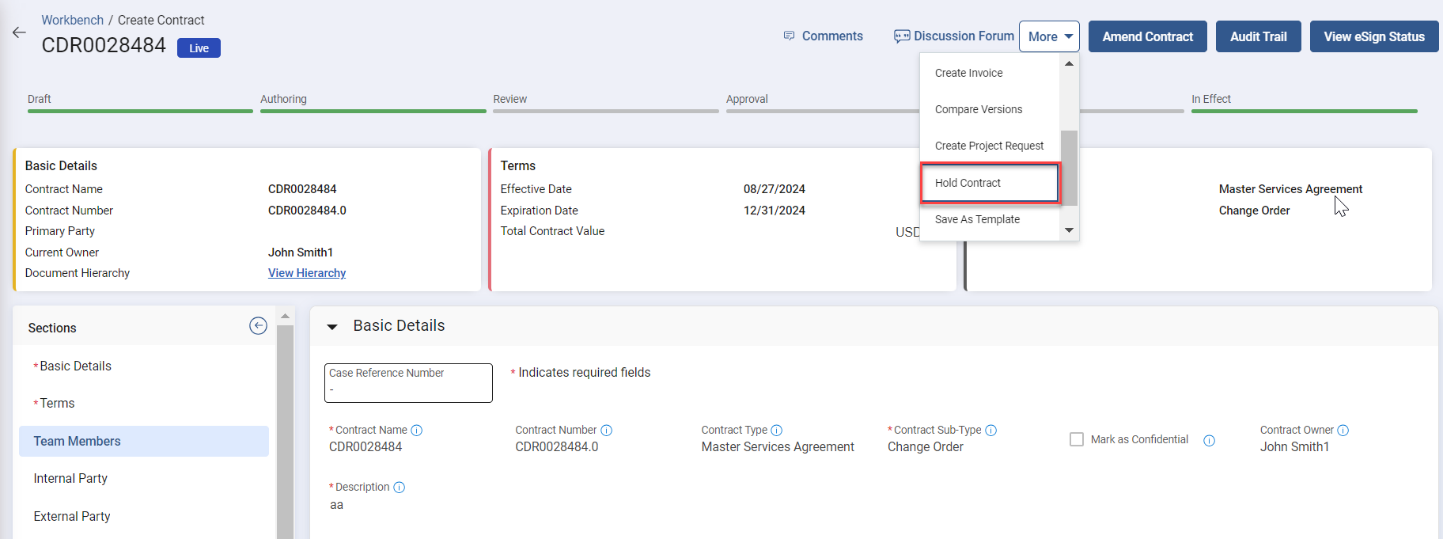The image size is (1443, 539).
Task: Click the Amend Contract button
Action: pyautogui.click(x=1147, y=36)
